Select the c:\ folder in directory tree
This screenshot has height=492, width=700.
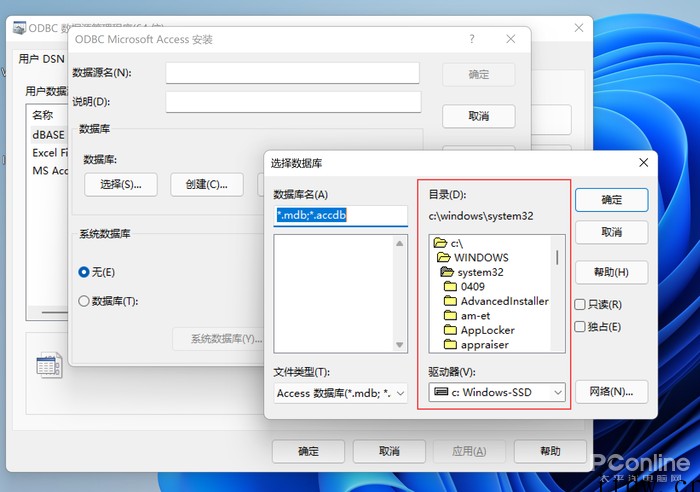448,243
